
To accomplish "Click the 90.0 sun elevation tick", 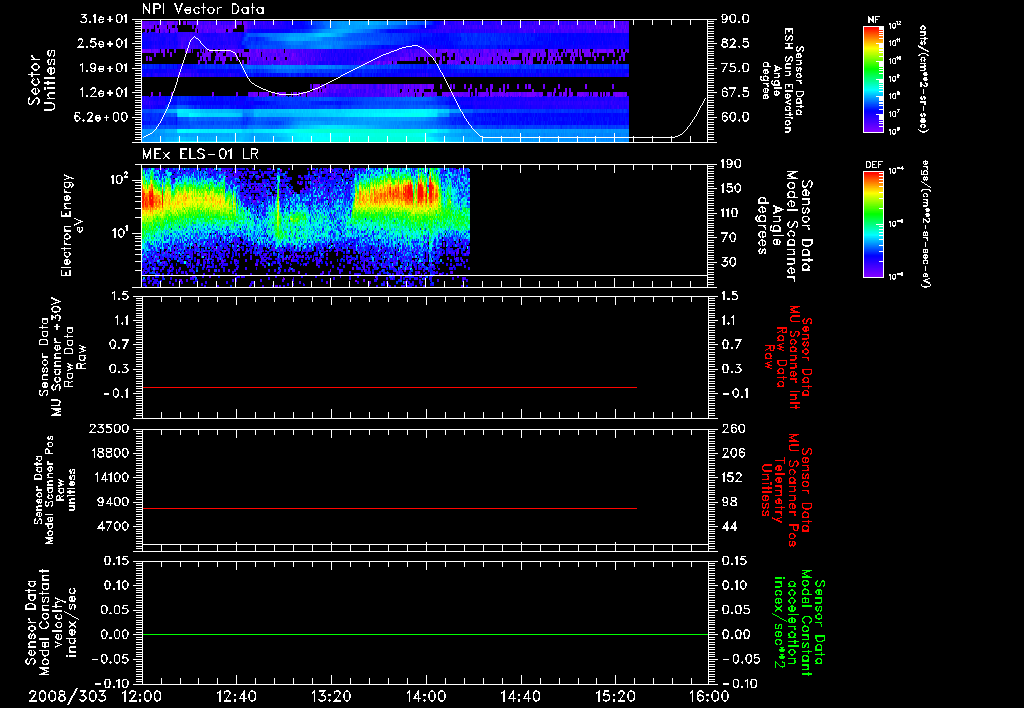I will (735, 19).
